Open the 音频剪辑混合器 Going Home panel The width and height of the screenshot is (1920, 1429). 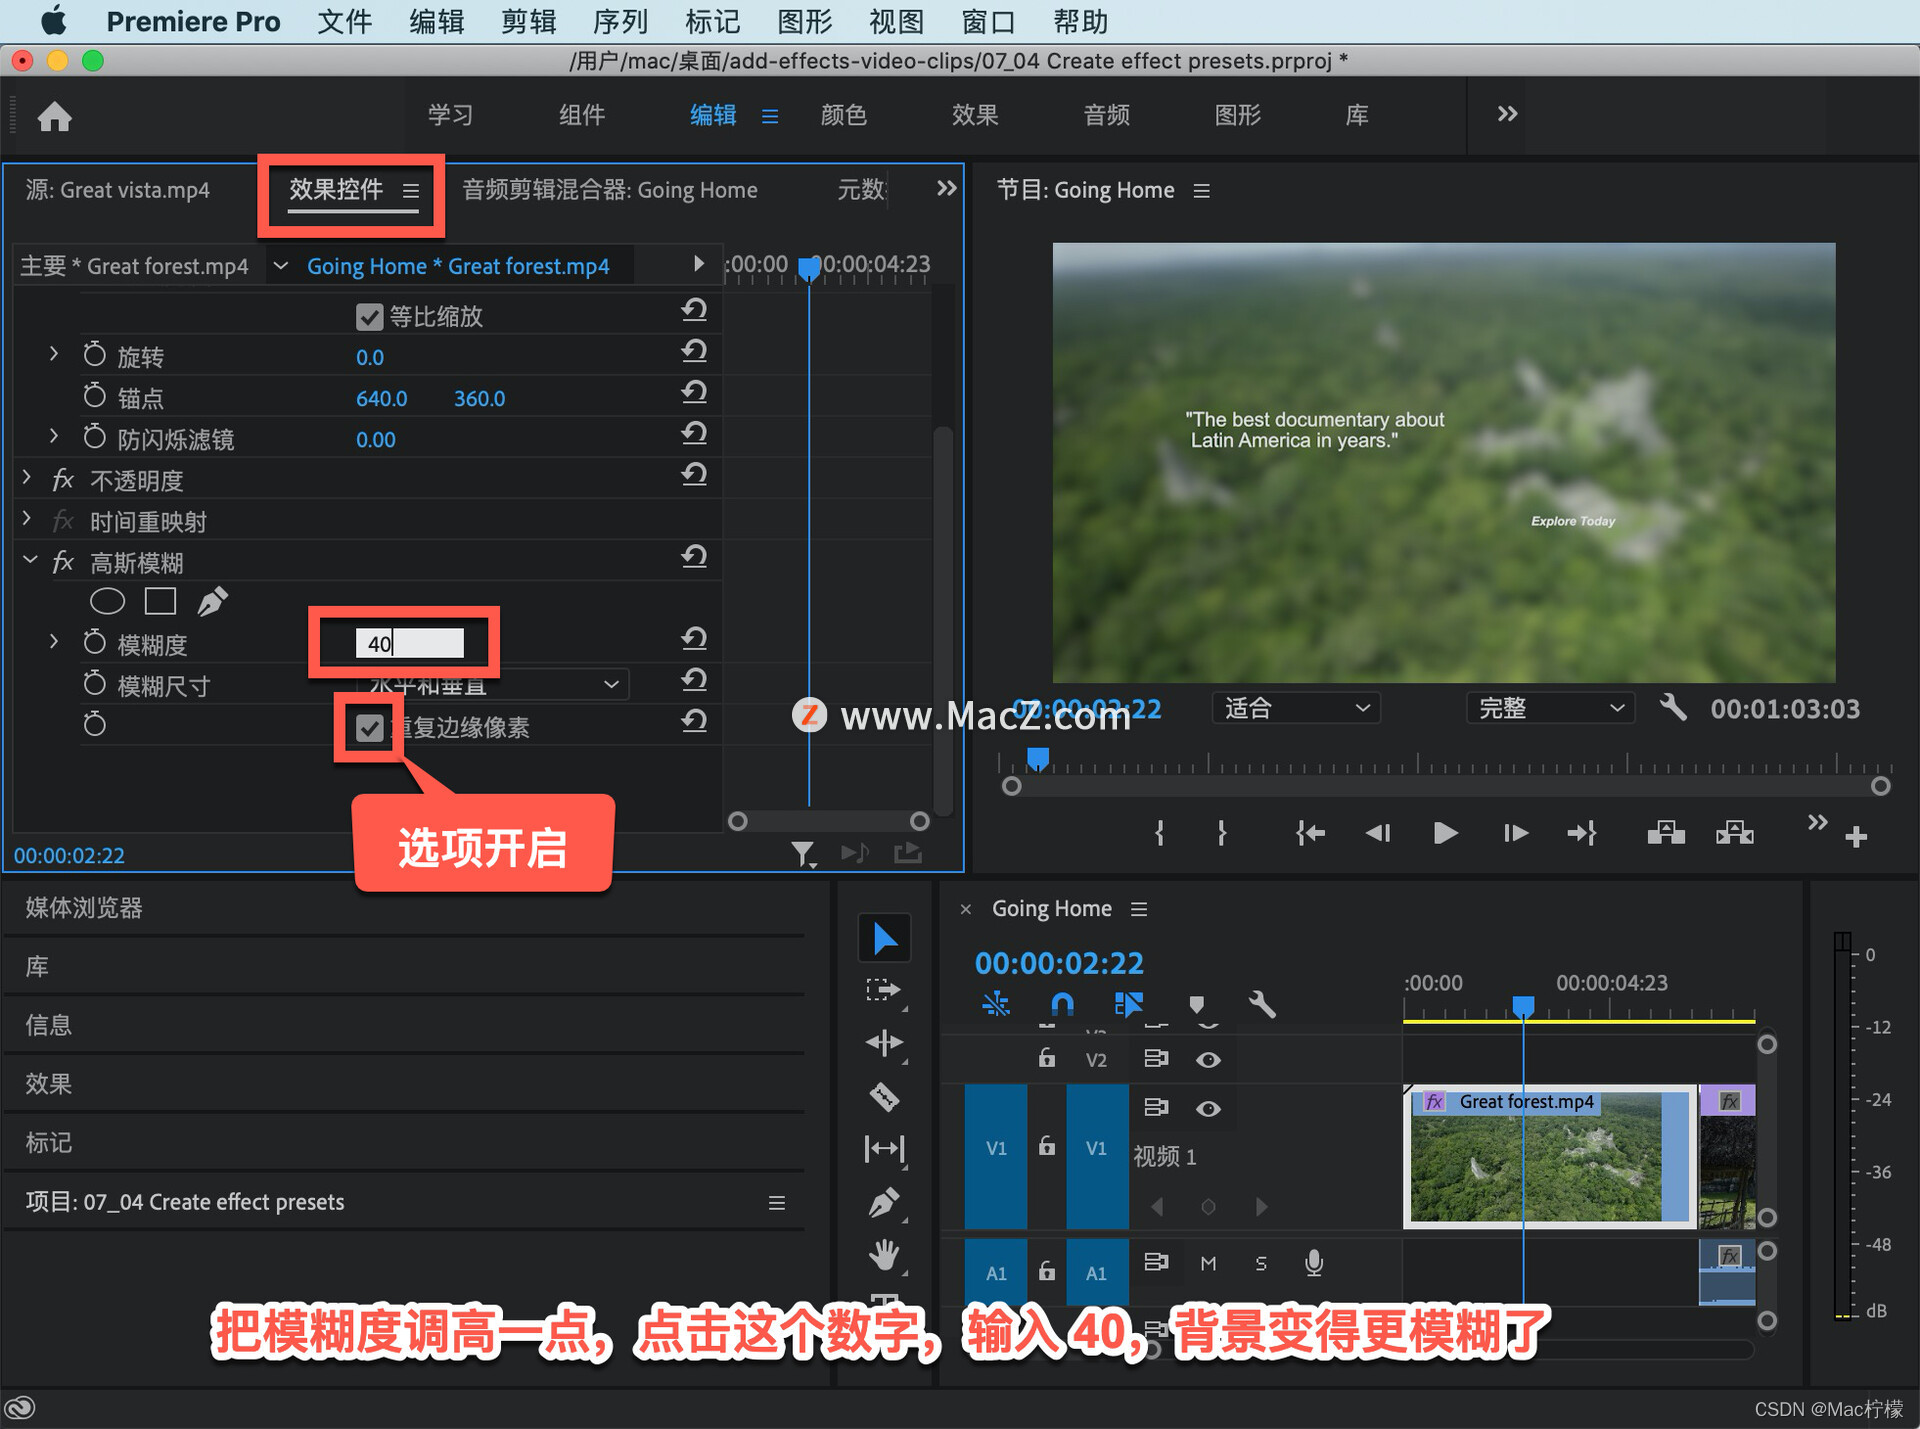(x=609, y=190)
